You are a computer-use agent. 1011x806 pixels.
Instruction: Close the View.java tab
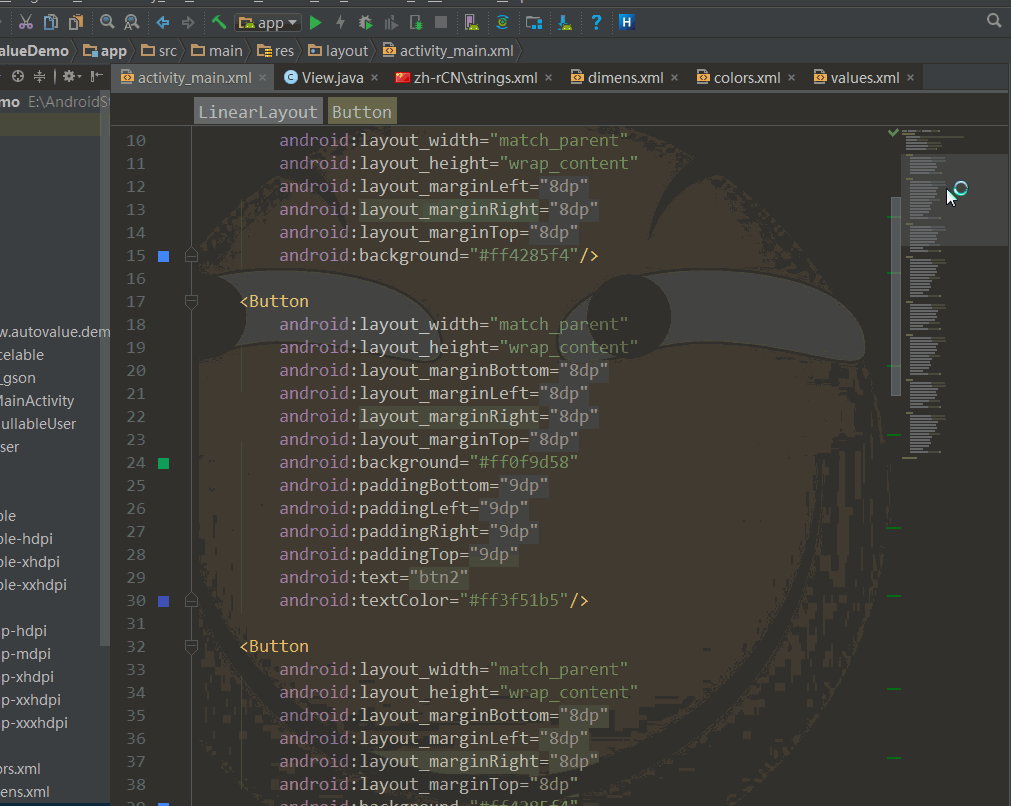[374, 78]
